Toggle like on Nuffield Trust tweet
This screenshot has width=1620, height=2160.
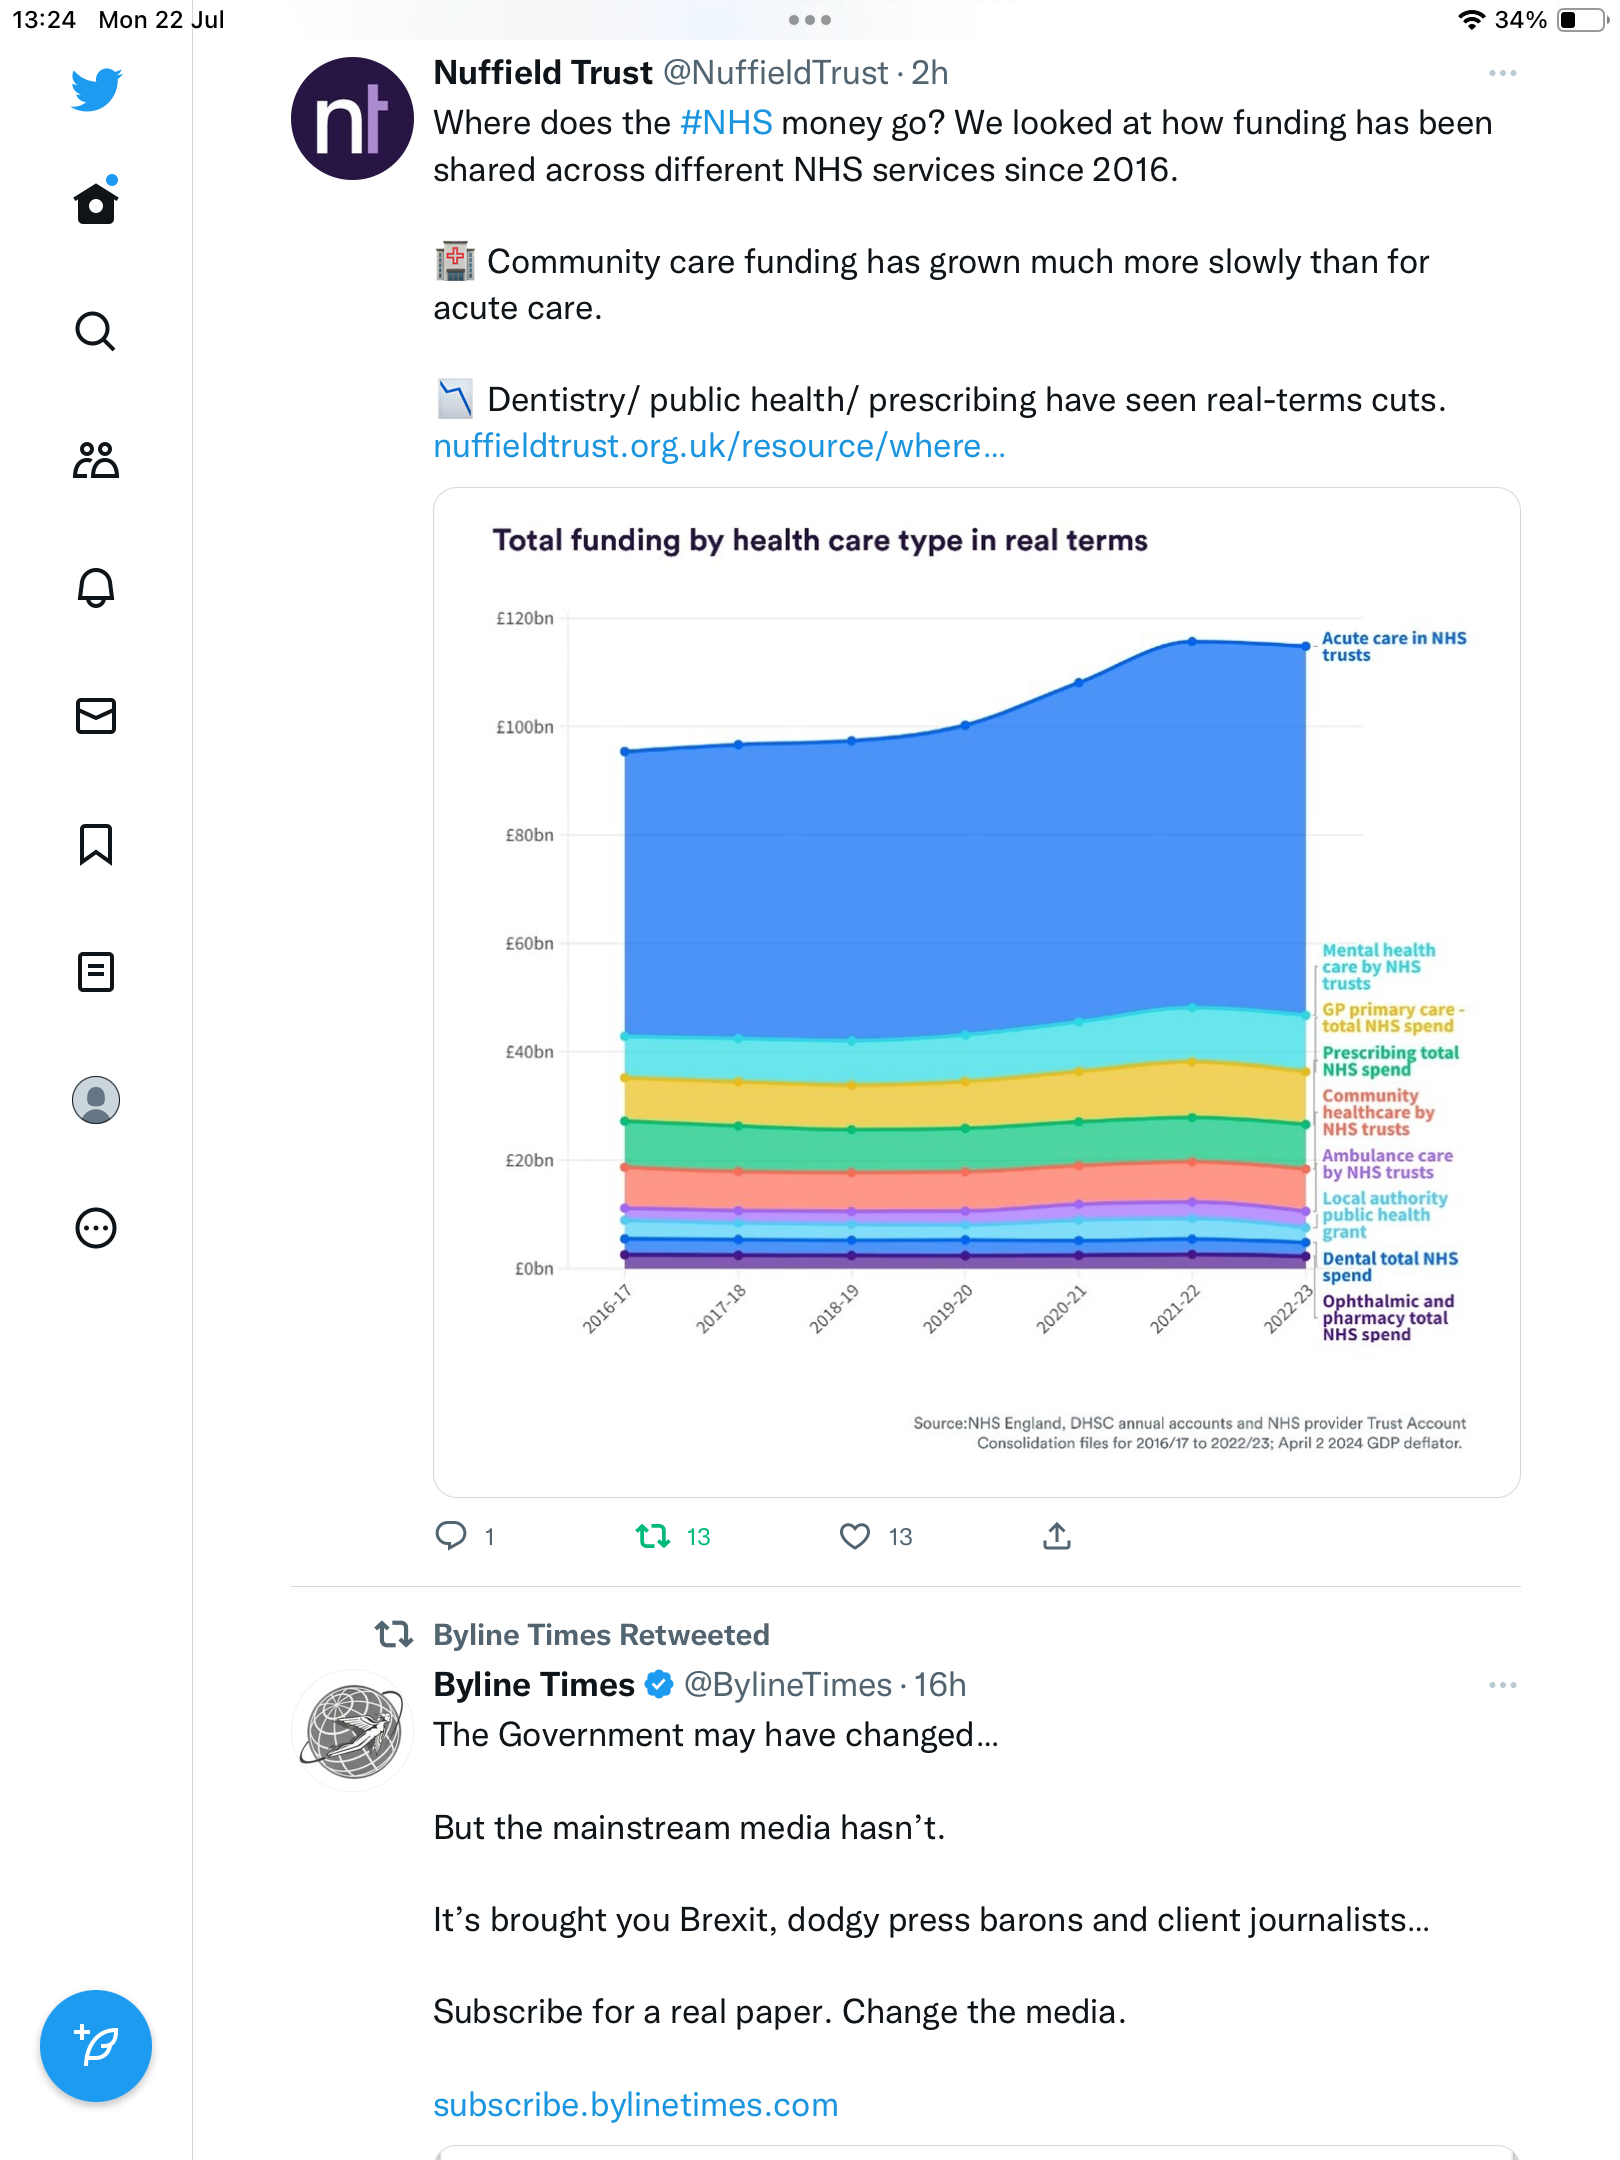pyautogui.click(x=855, y=1536)
